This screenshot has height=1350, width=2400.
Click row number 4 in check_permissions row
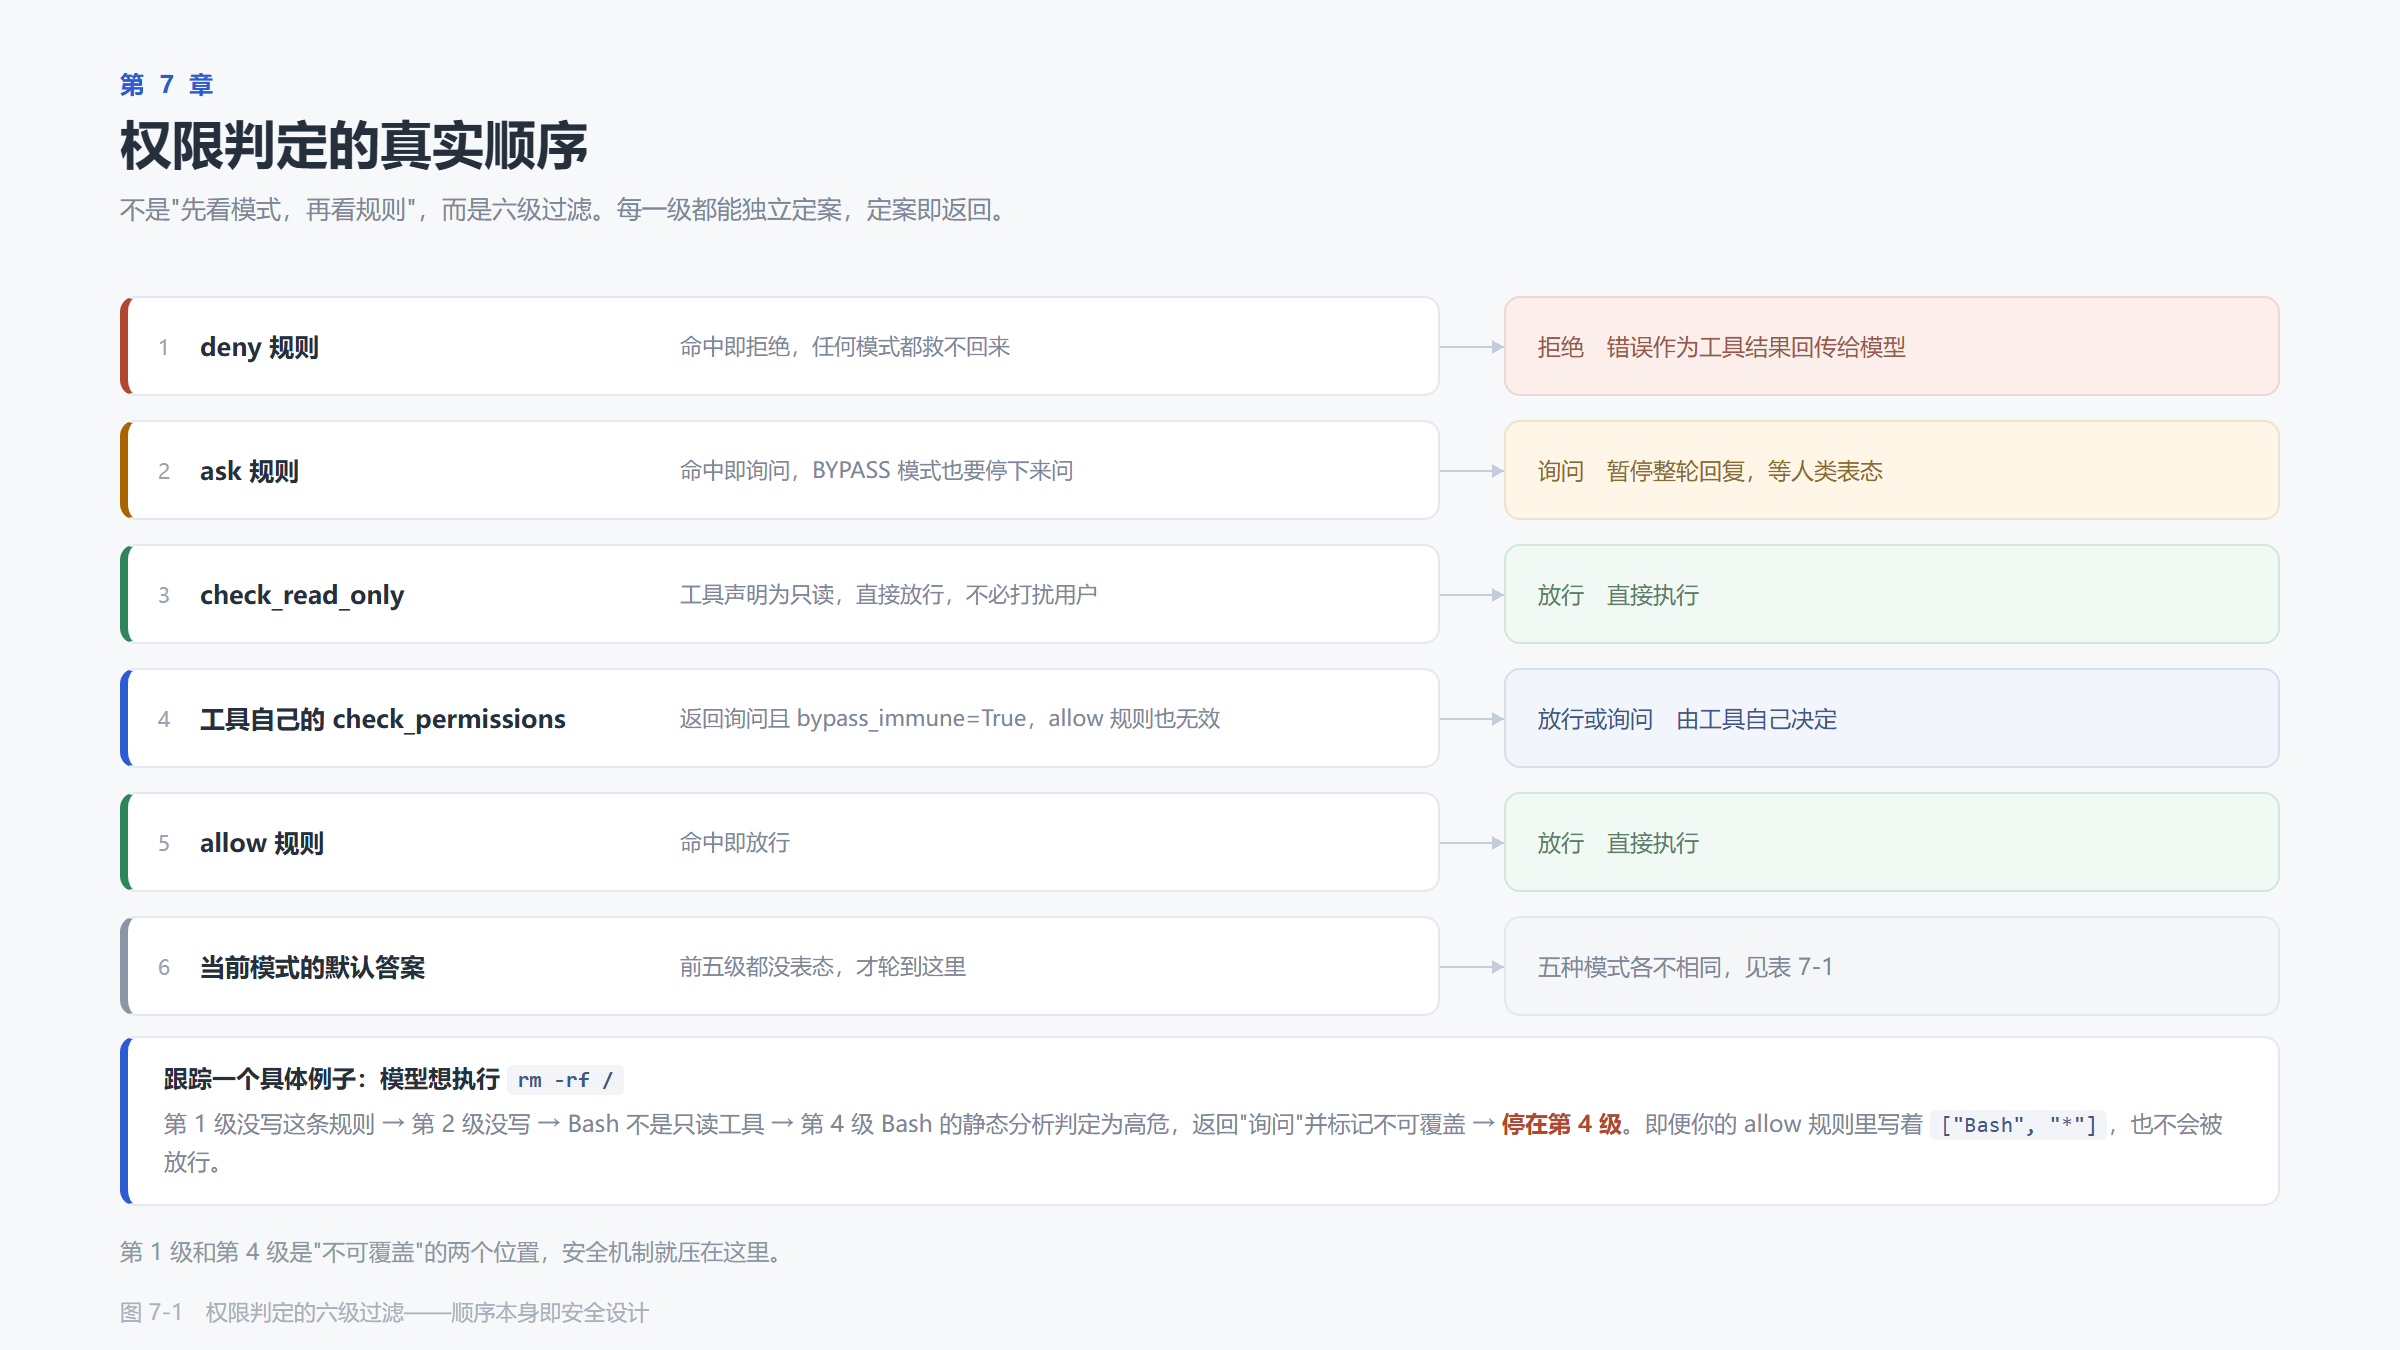[164, 719]
